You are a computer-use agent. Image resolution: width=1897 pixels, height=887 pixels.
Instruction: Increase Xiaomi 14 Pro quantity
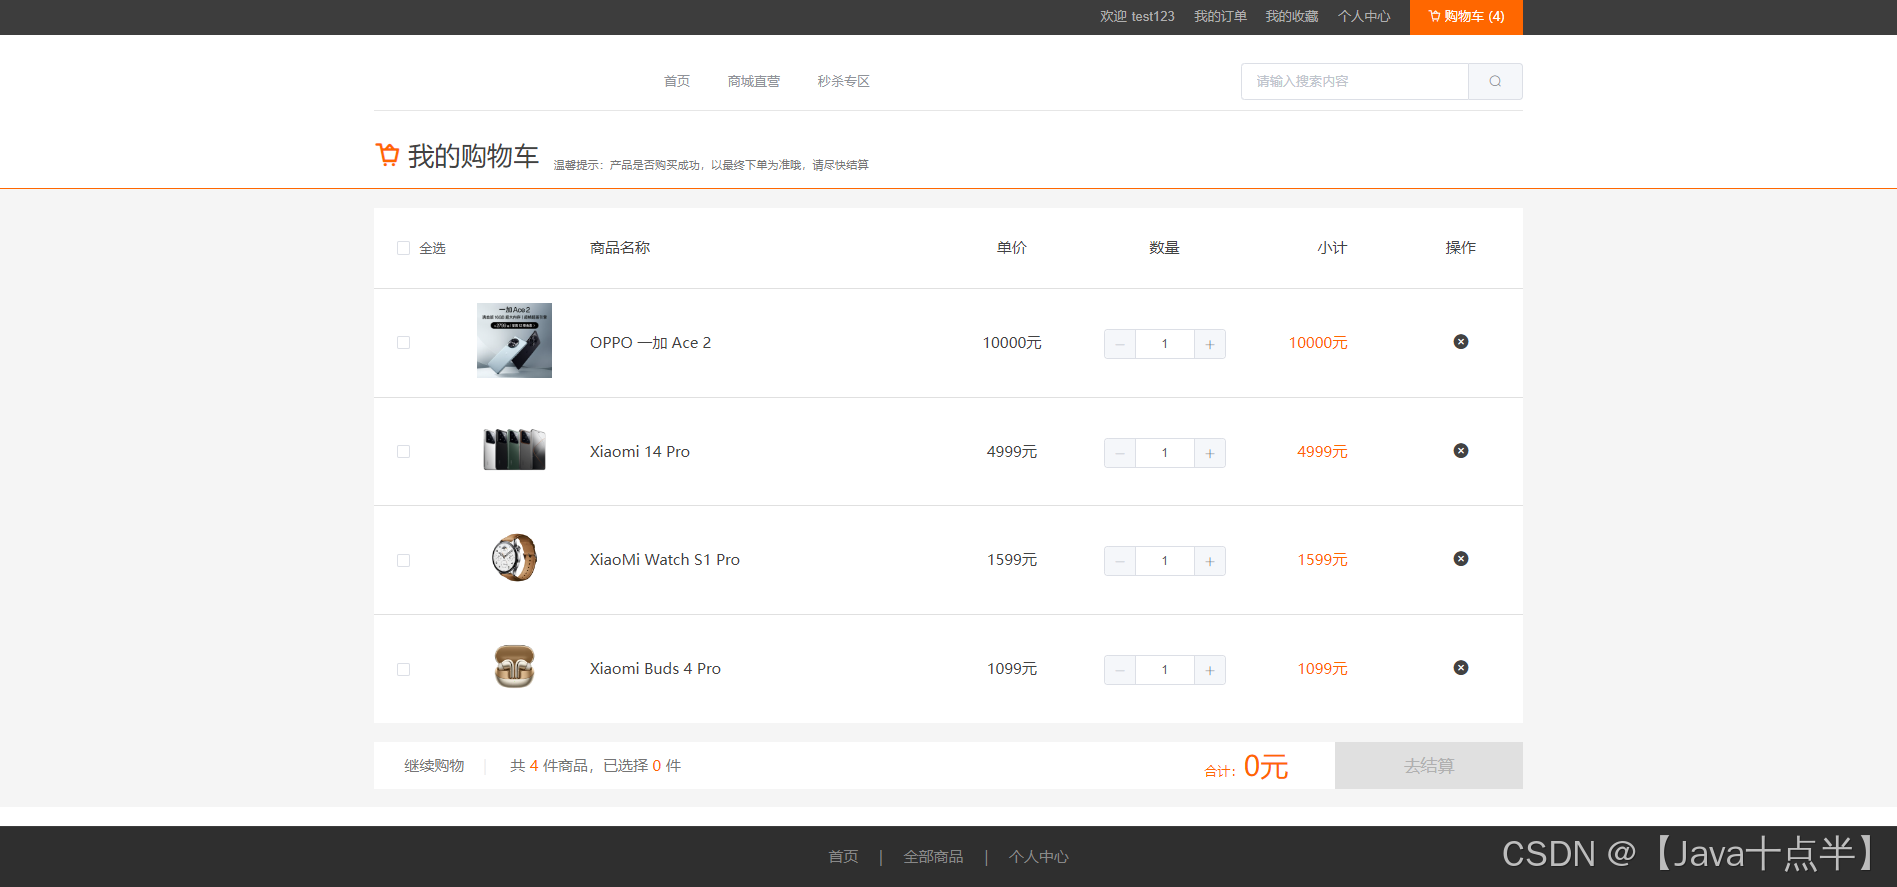point(1210,453)
